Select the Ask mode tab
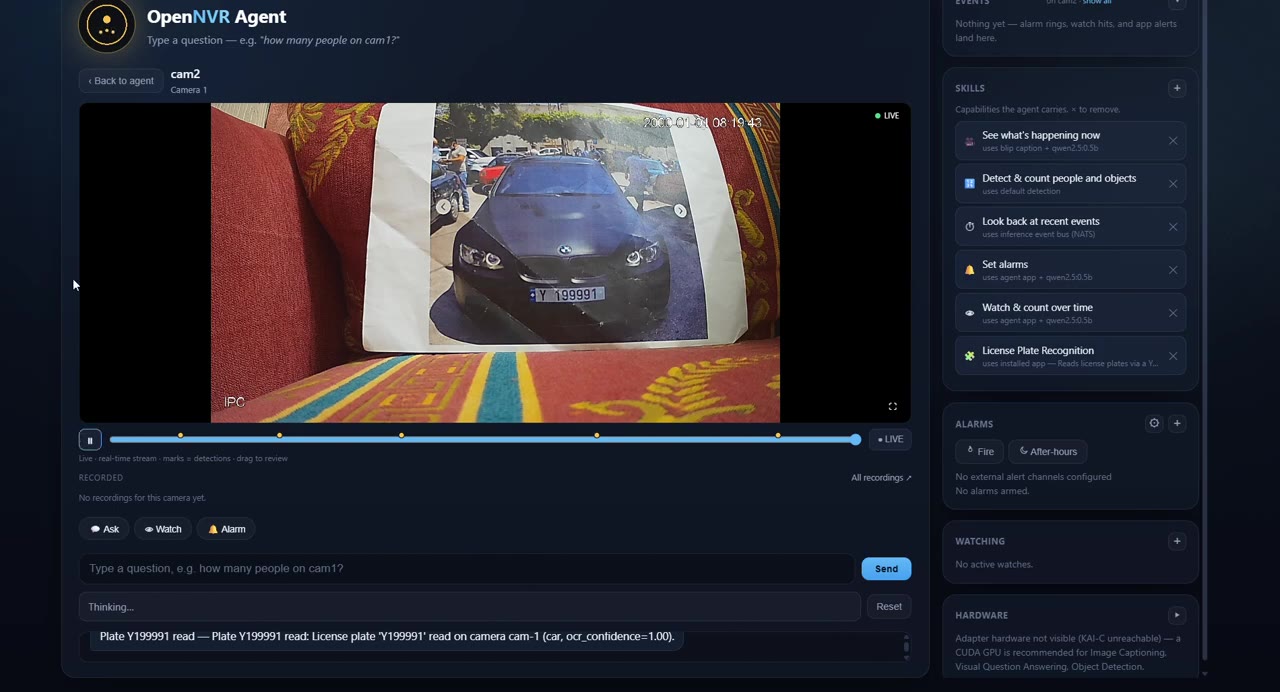This screenshot has height=692, width=1280. 104,529
